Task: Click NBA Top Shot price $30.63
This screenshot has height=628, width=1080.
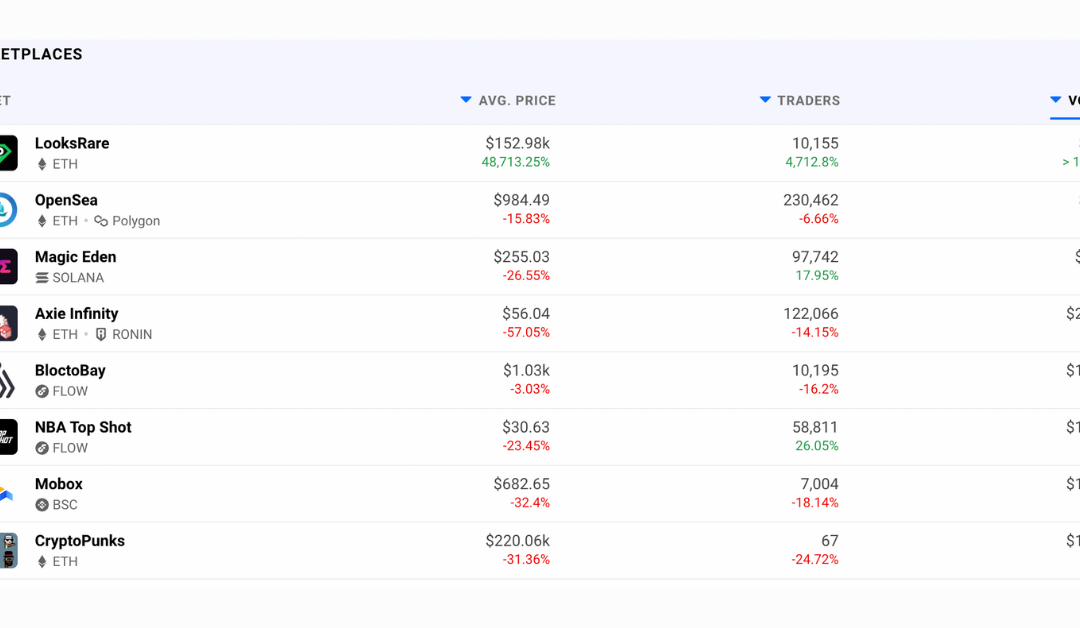Action: [x=526, y=428]
